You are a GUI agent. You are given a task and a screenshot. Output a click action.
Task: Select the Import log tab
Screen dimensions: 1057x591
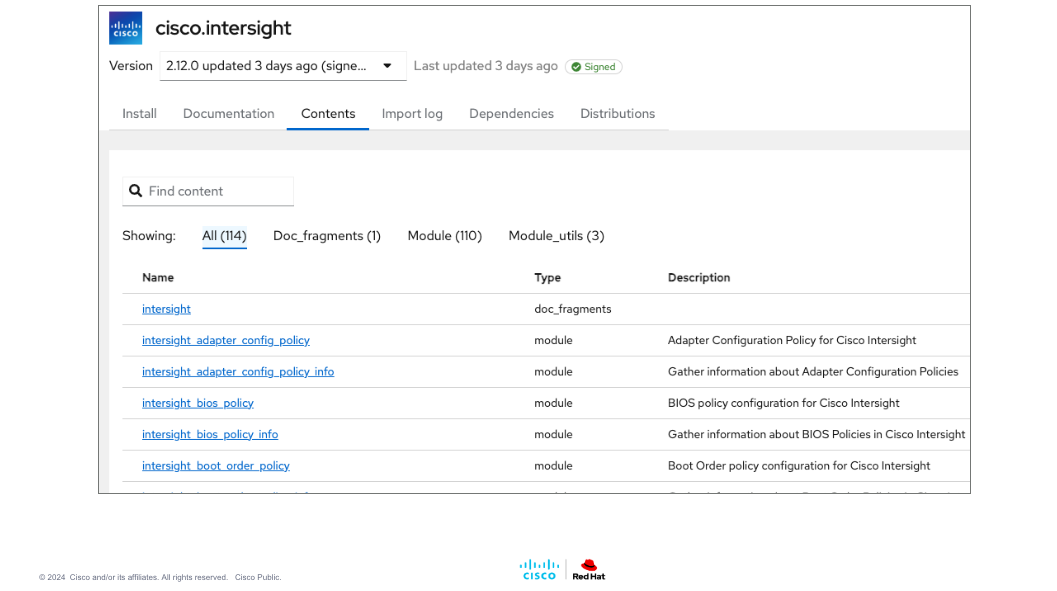click(412, 114)
